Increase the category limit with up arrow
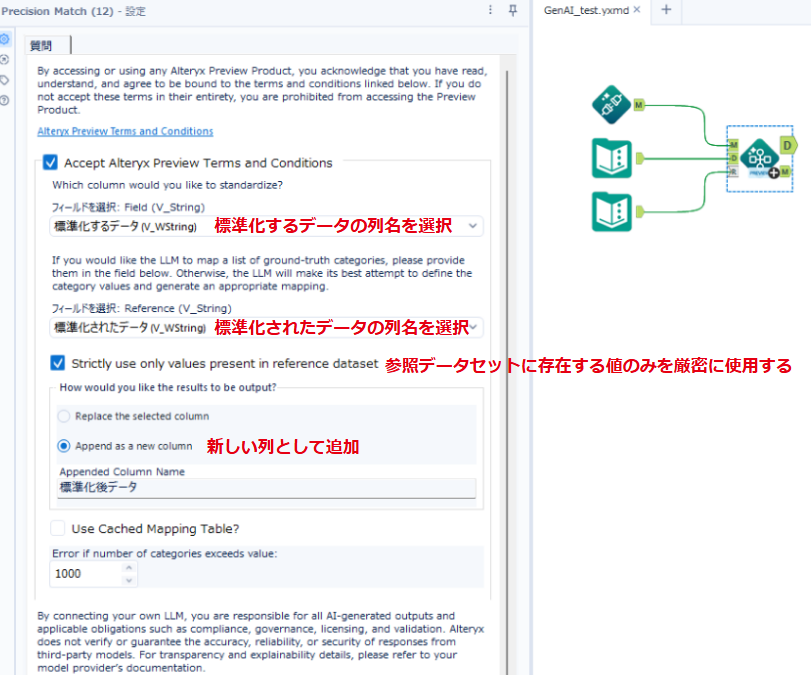 (x=129, y=567)
